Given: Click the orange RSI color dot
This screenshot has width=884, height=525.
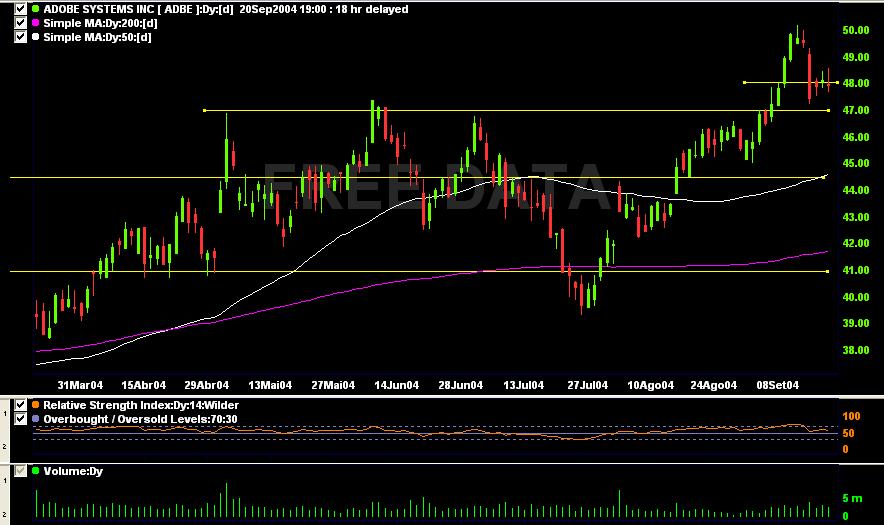Looking at the screenshot, I should pos(36,405).
